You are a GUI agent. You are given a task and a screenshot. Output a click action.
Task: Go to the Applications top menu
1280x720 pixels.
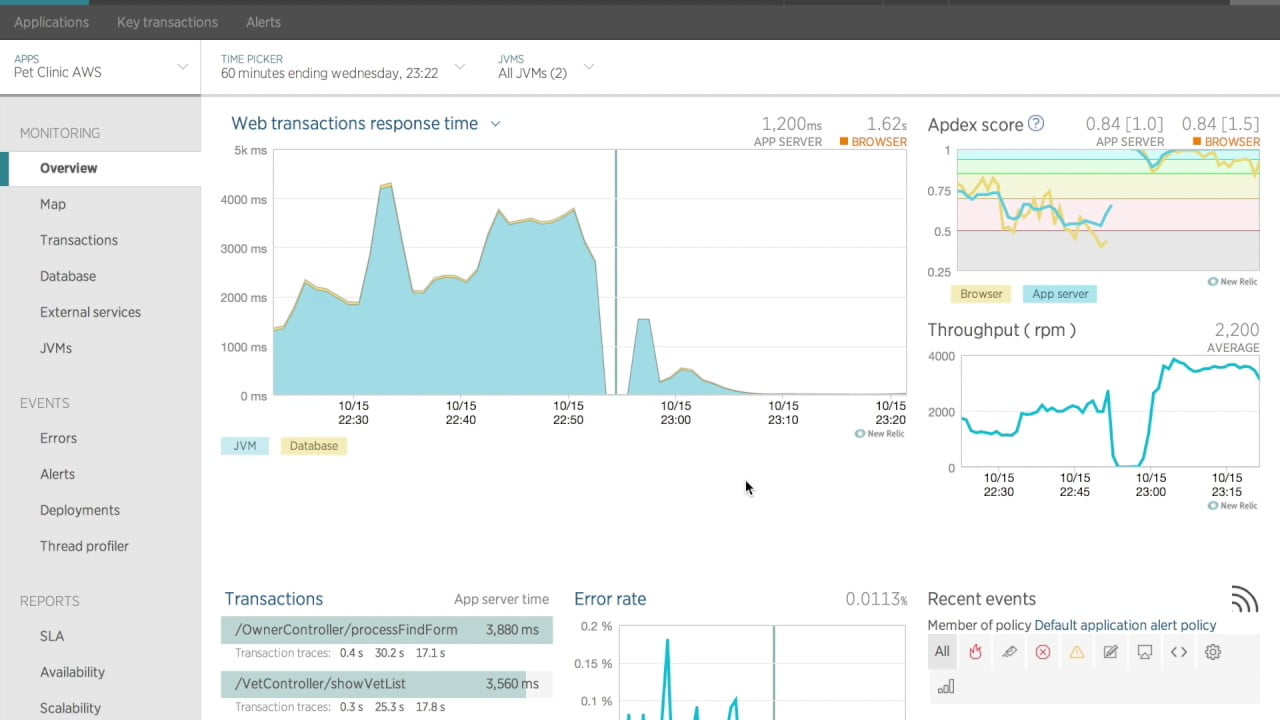pos(51,22)
